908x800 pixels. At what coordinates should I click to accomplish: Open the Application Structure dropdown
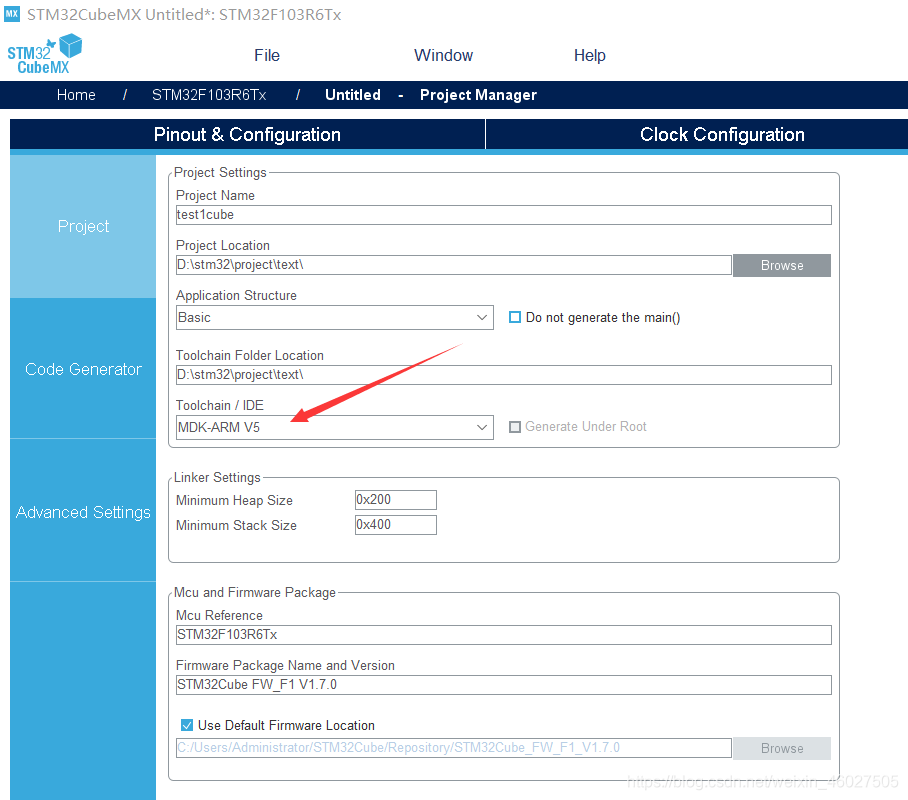335,317
